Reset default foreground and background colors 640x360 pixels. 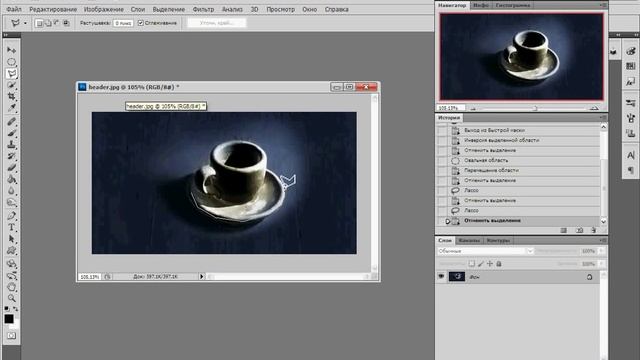pos(7,309)
